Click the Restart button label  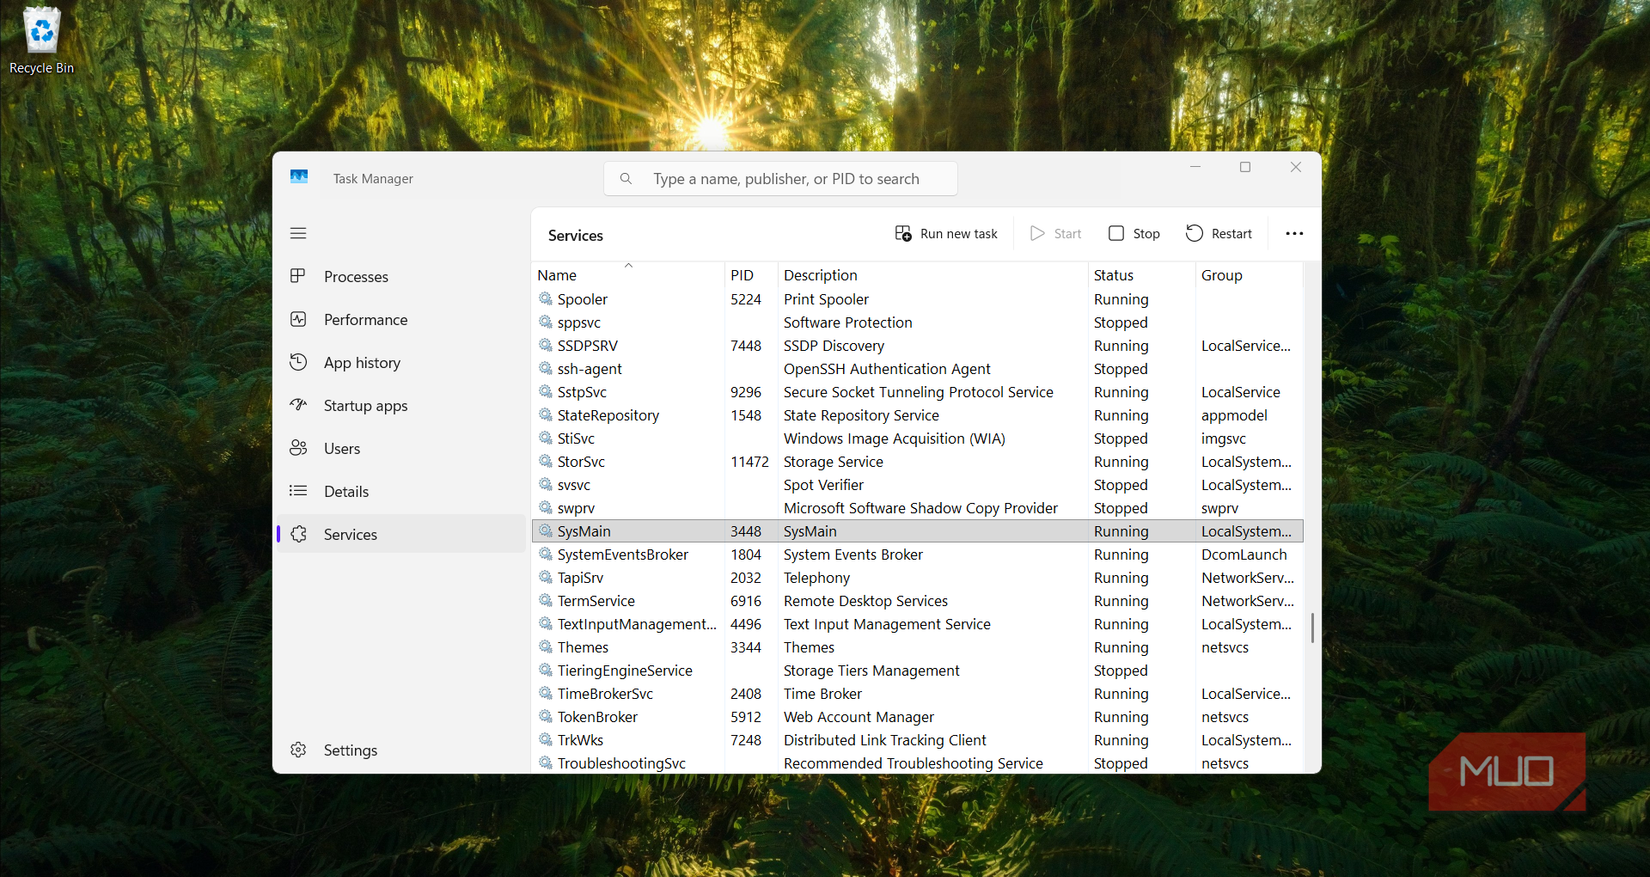click(x=1231, y=234)
